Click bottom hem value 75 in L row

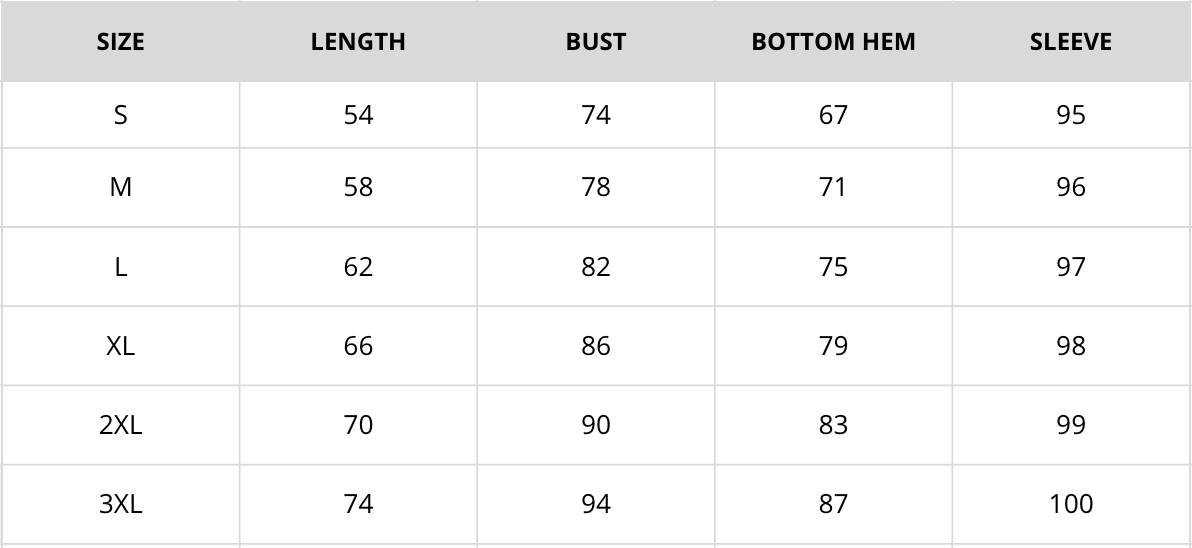833,267
